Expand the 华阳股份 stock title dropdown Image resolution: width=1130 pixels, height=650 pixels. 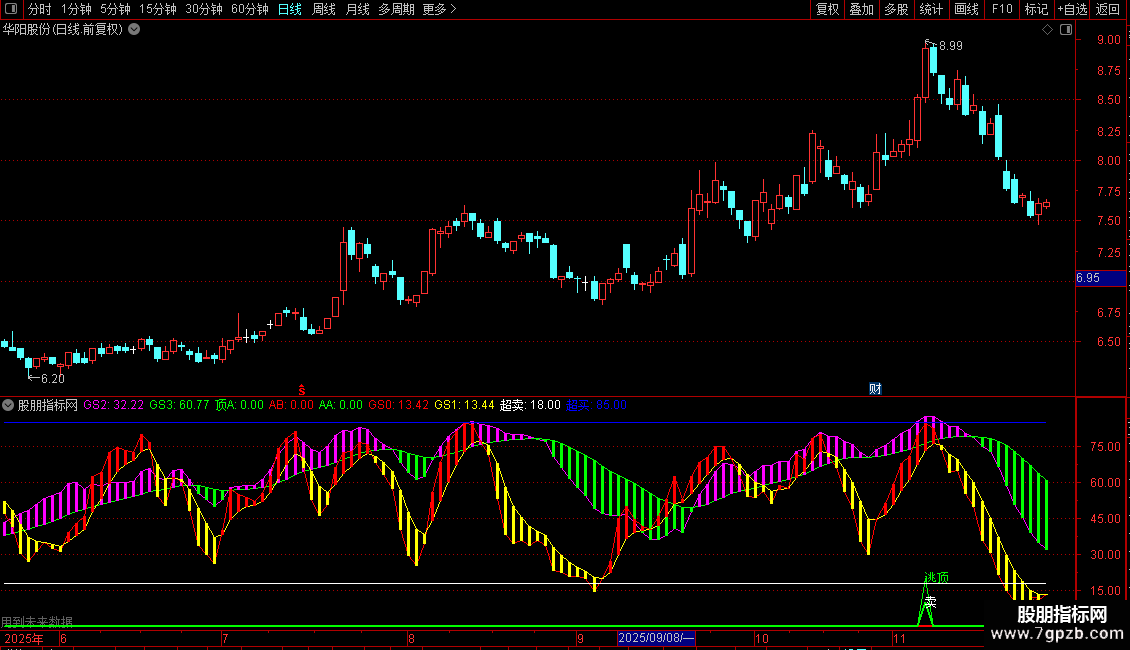[x=135, y=29]
